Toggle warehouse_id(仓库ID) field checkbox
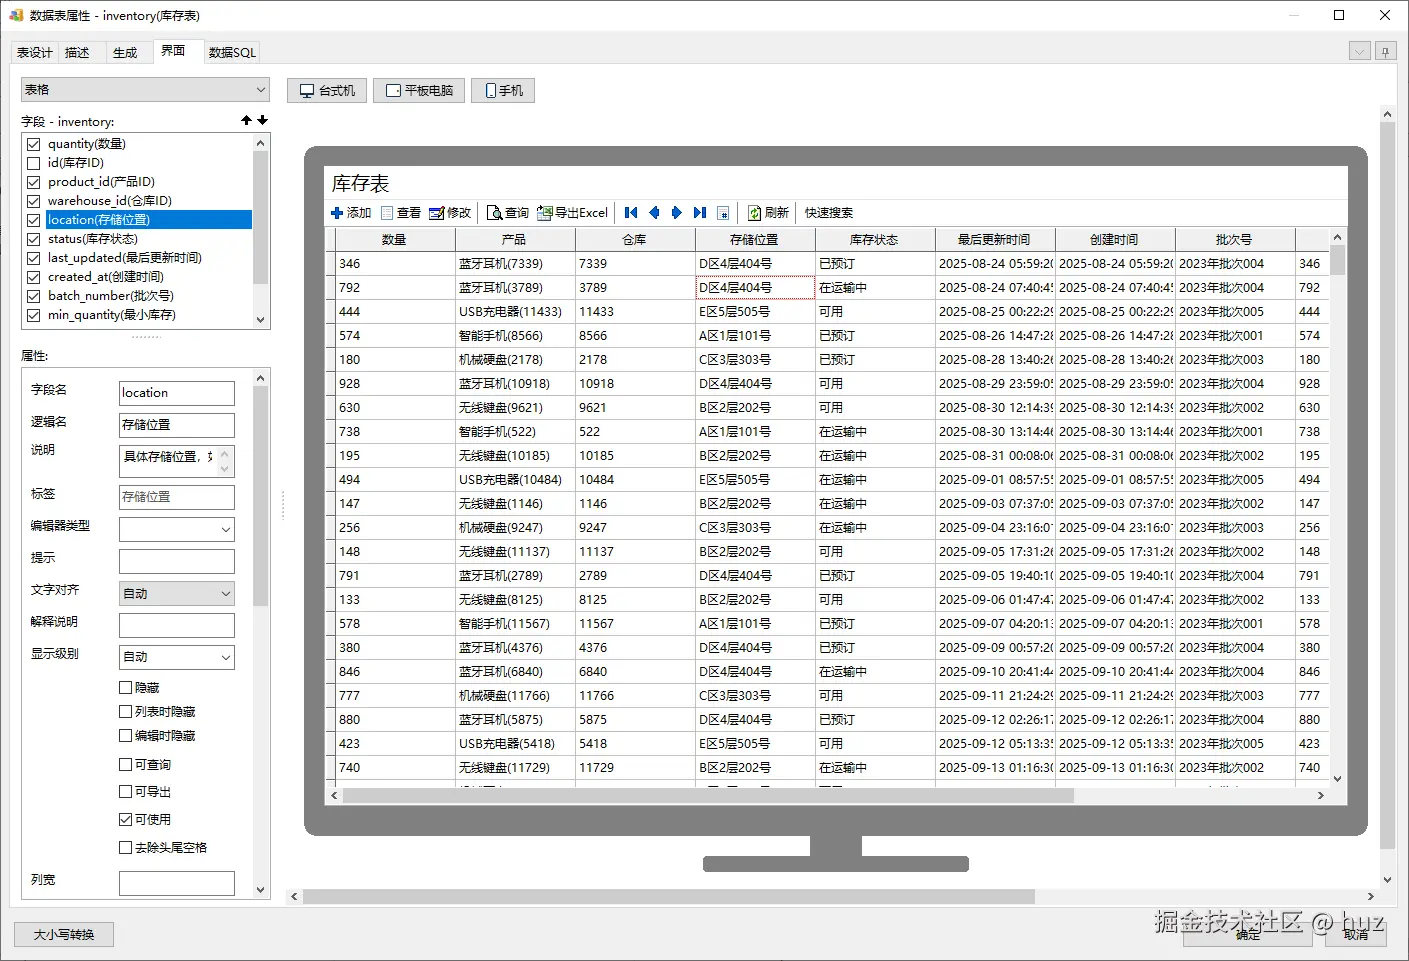Screen dimensions: 1409x961 click(34, 201)
